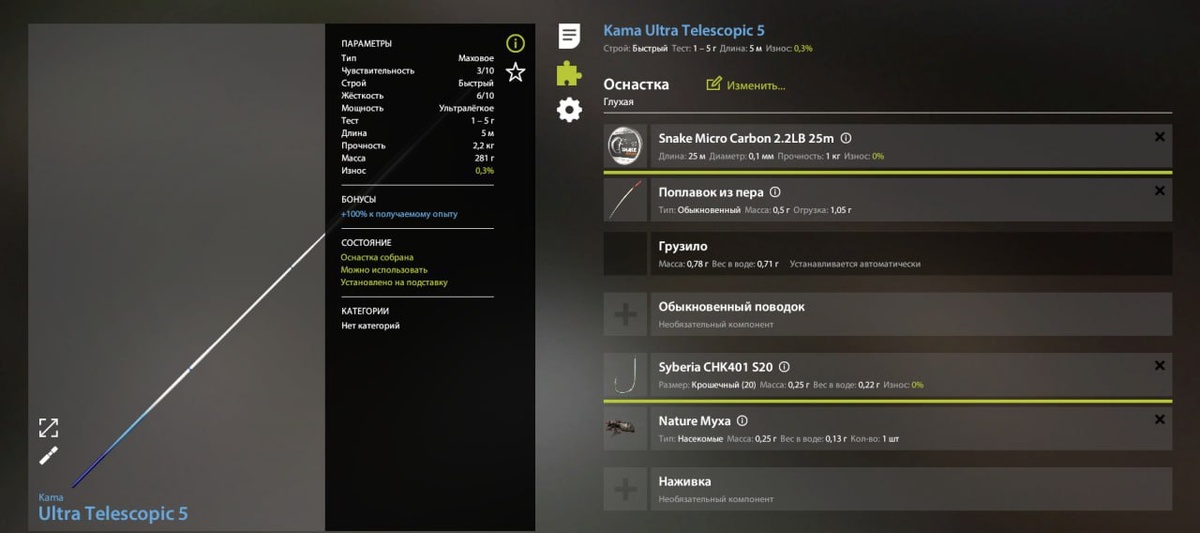Show info for Поплавок из пера
This screenshot has width=1200, height=533.
tap(774, 192)
